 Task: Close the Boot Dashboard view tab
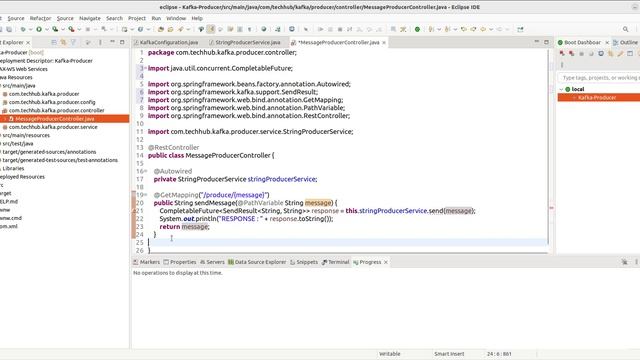[x=607, y=42]
